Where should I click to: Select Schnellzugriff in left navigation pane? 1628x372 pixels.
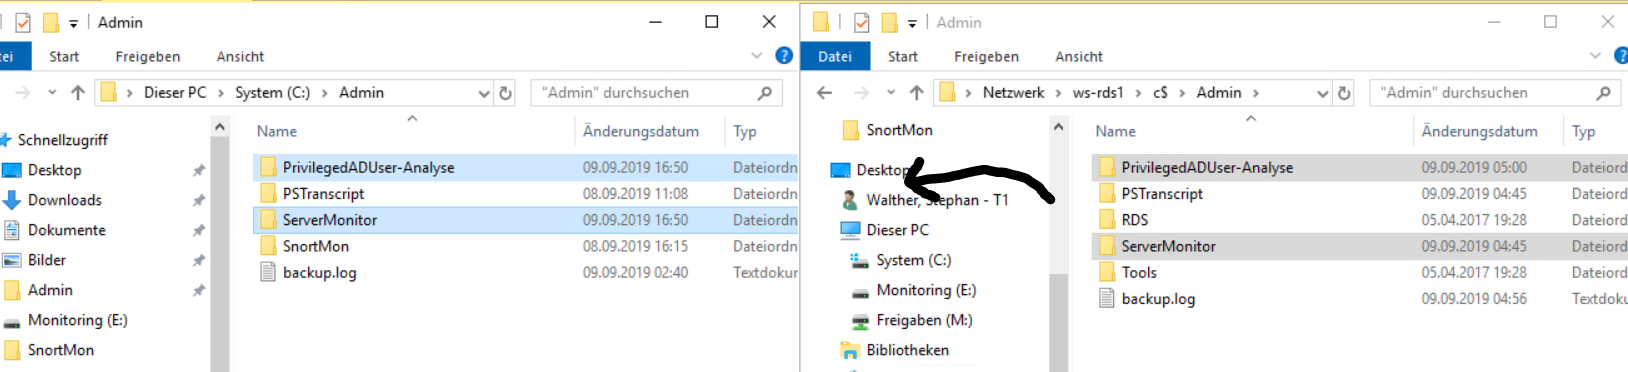click(62, 140)
